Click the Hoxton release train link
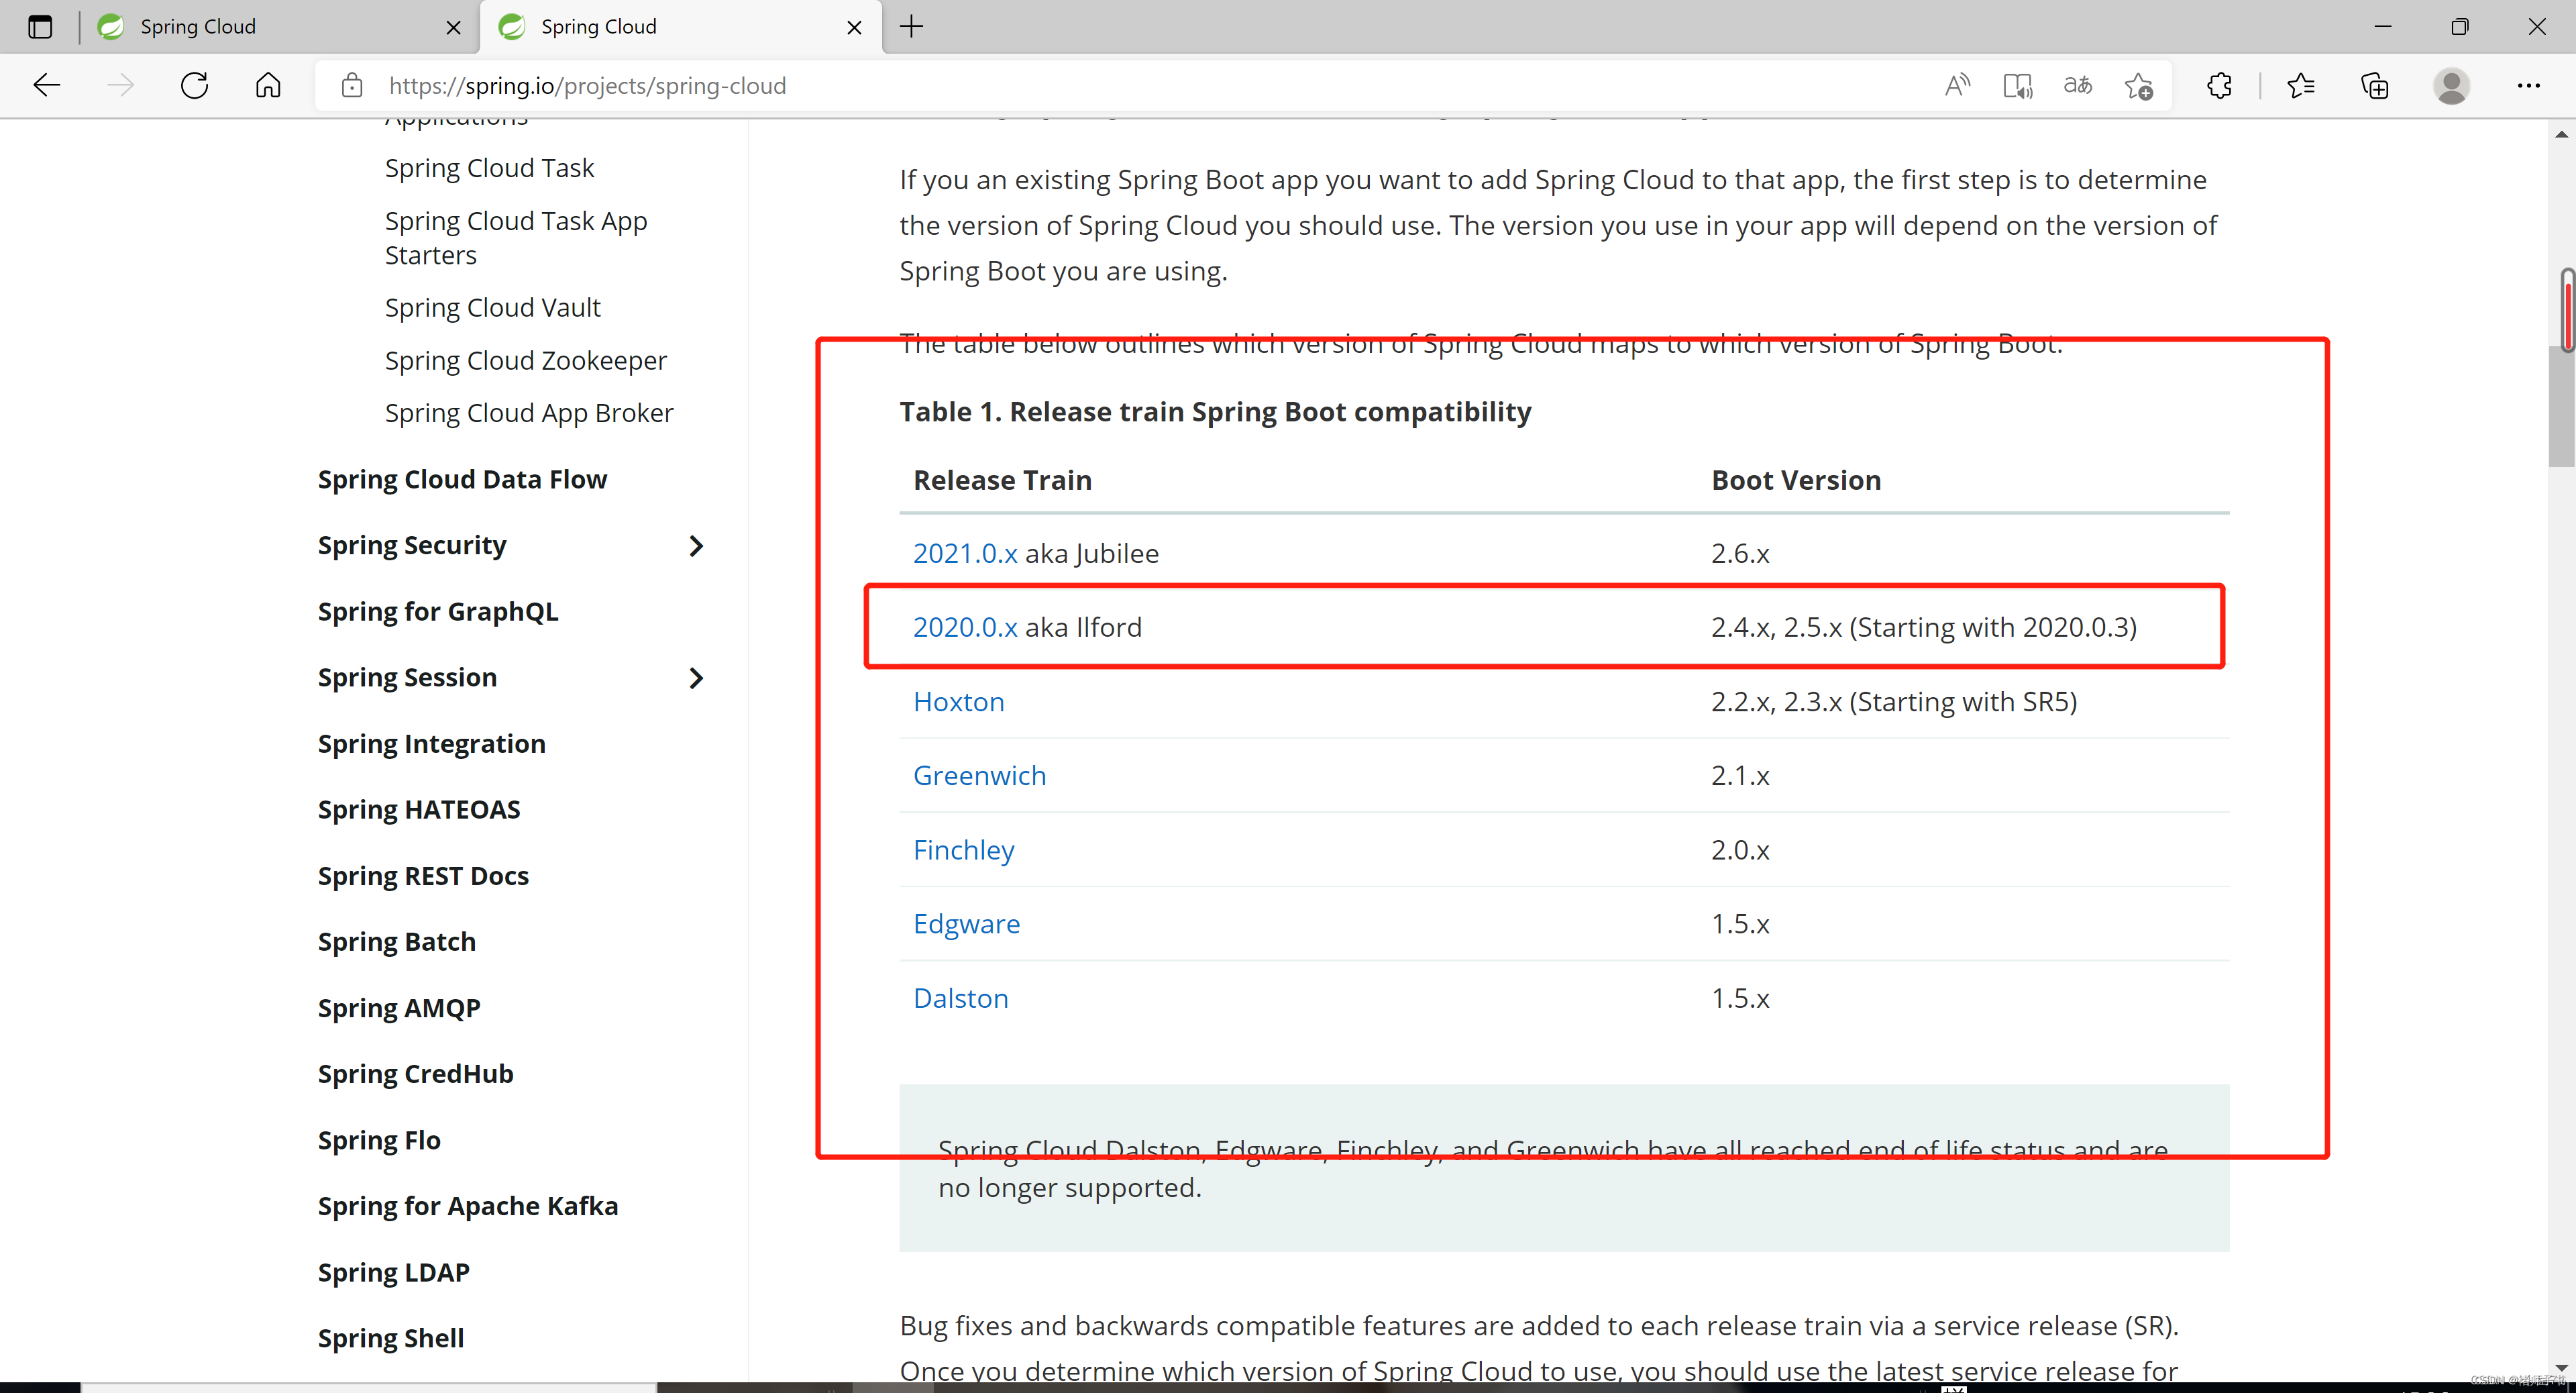The image size is (2576, 1393). [x=959, y=700]
